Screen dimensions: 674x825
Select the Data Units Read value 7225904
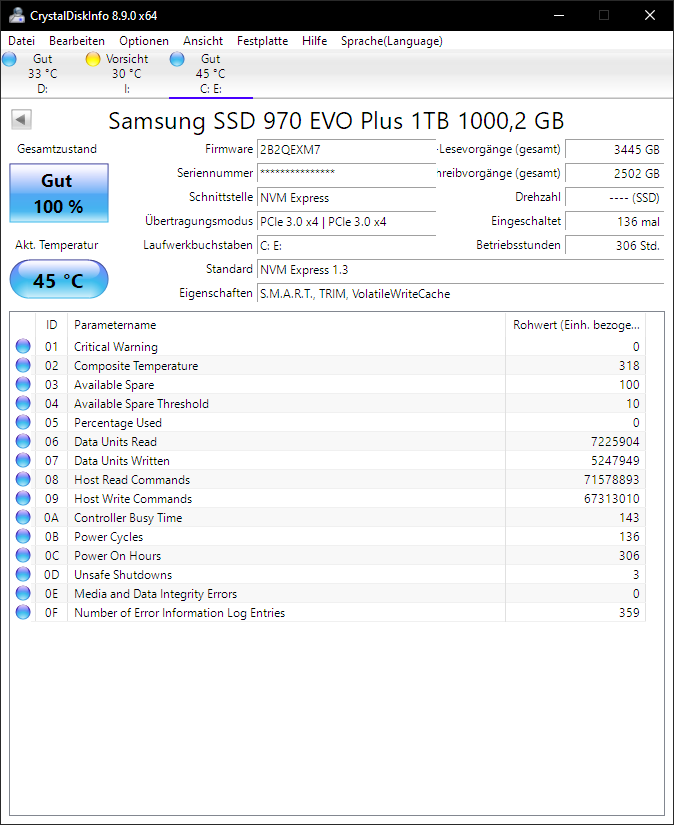615,441
